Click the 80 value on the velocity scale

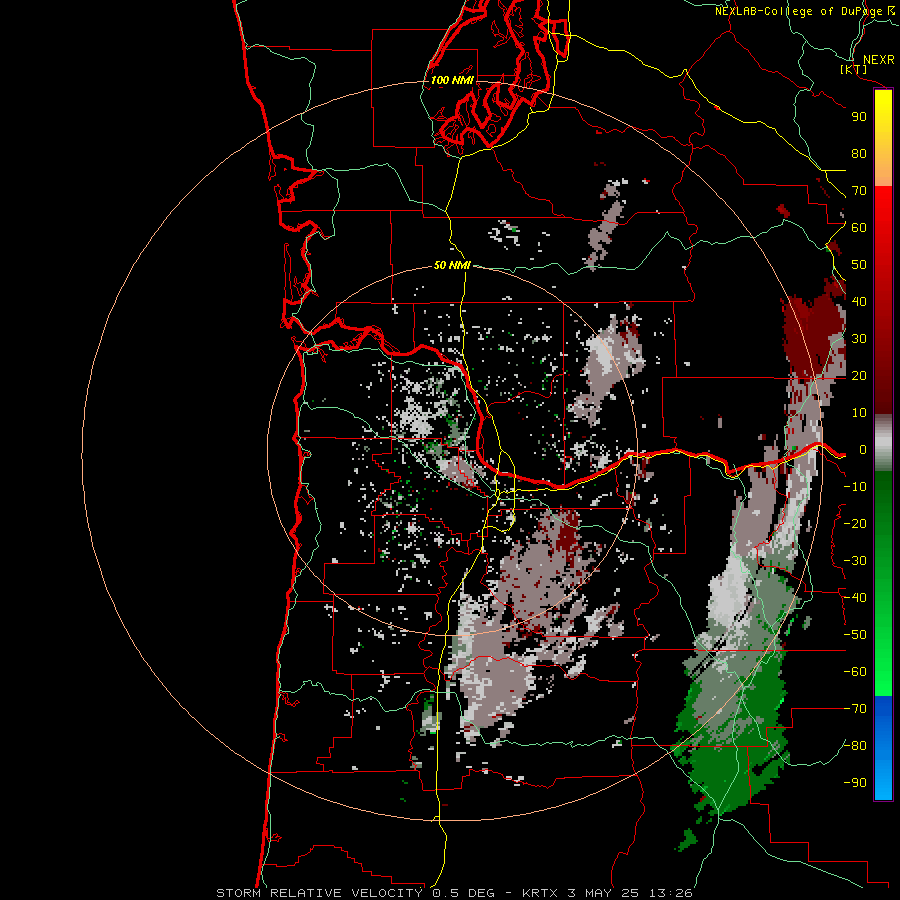[859, 154]
